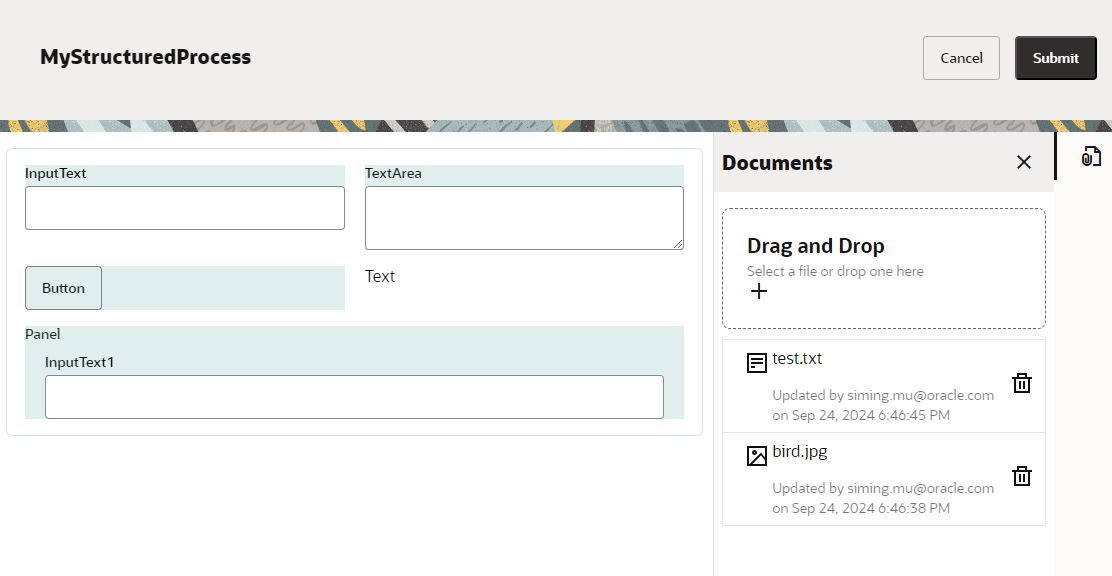
Task: Delete test.txt using its trash icon
Action: click(x=1021, y=382)
